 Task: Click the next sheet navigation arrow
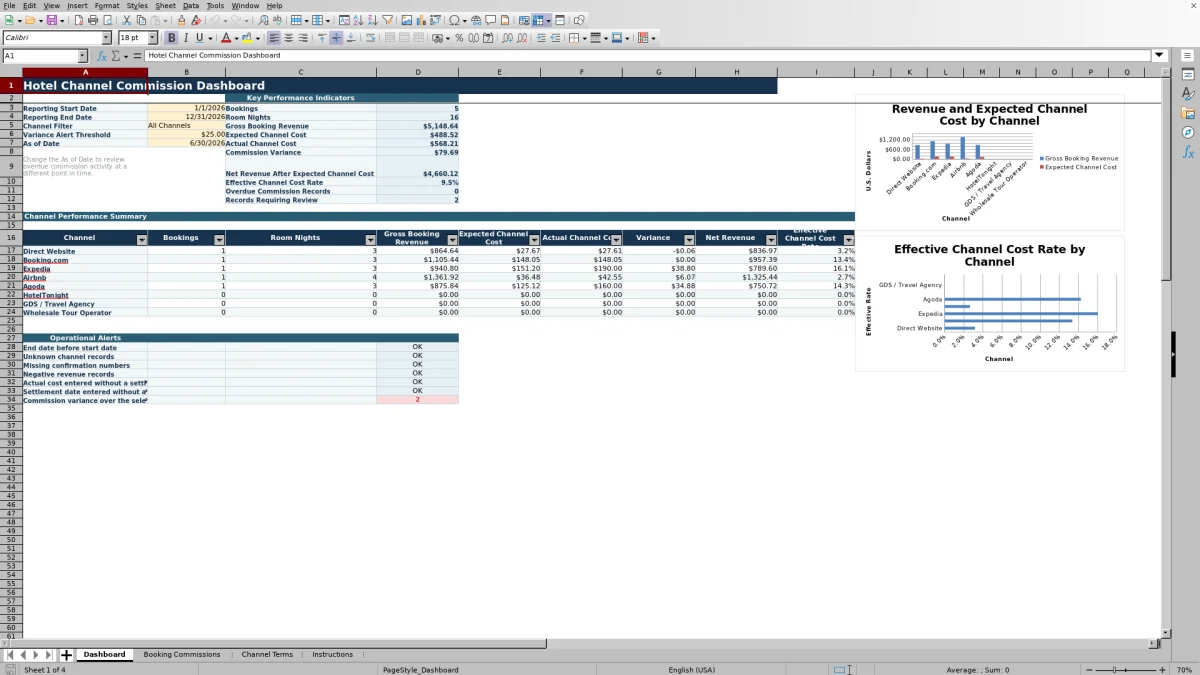pos(36,655)
